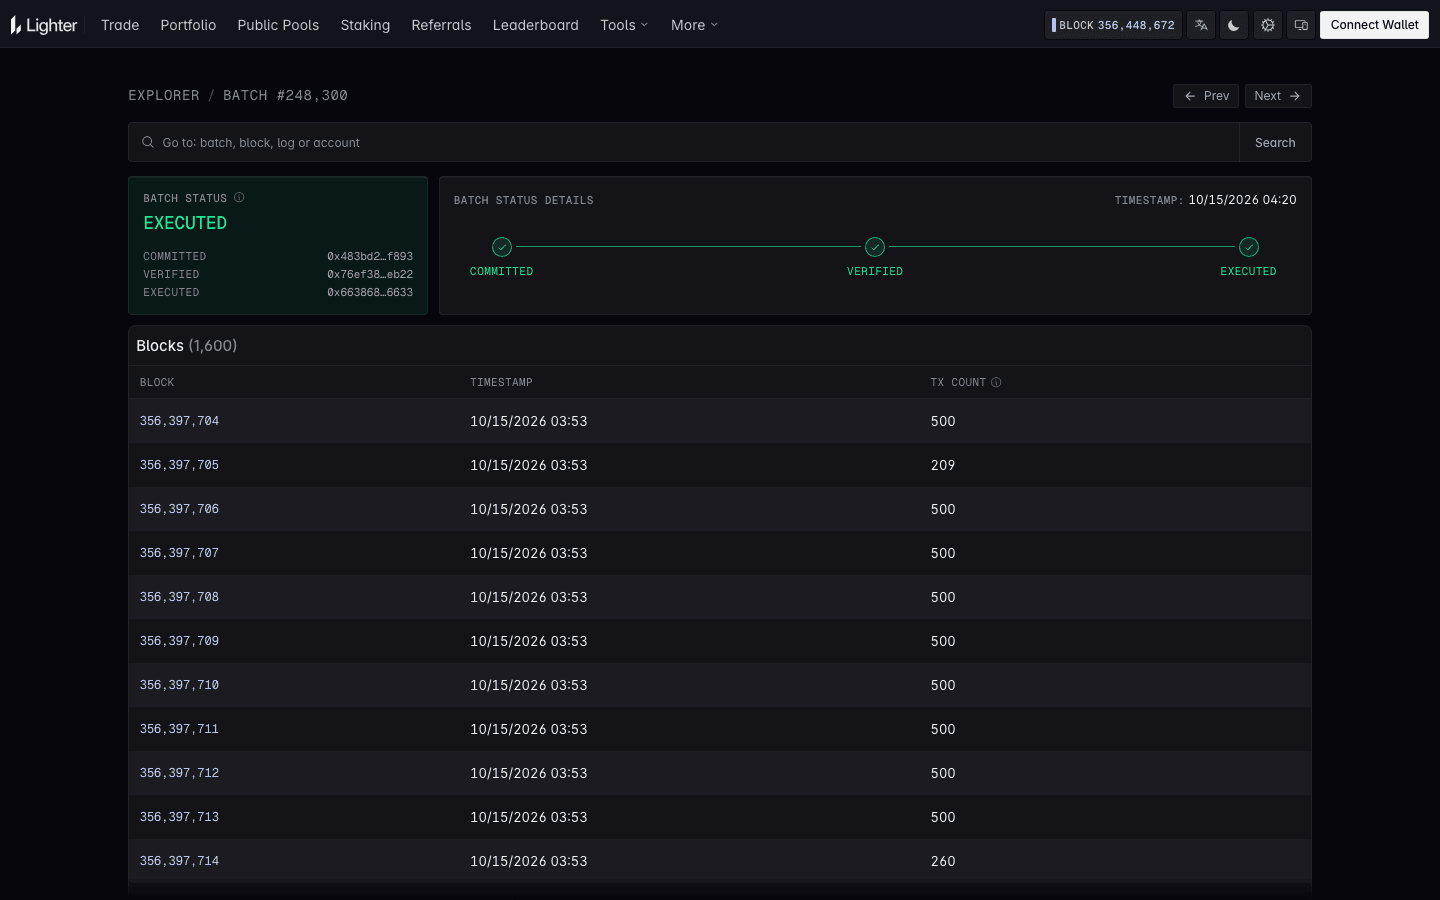Click the TIMESTAMP column header
Image resolution: width=1440 pixels, height=900 pixels.
tap(501, 382)
